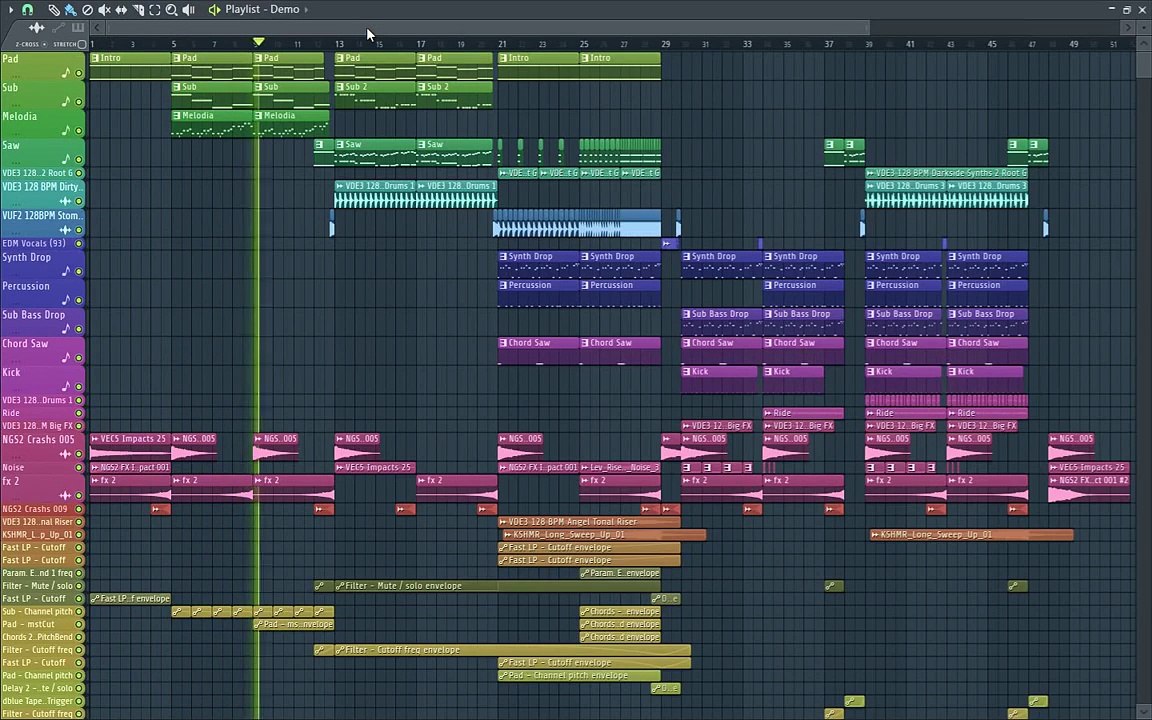Mute the EDM Vocals (93) track
This screenshot has width=1152, height=720.
[x=79, y=243]
